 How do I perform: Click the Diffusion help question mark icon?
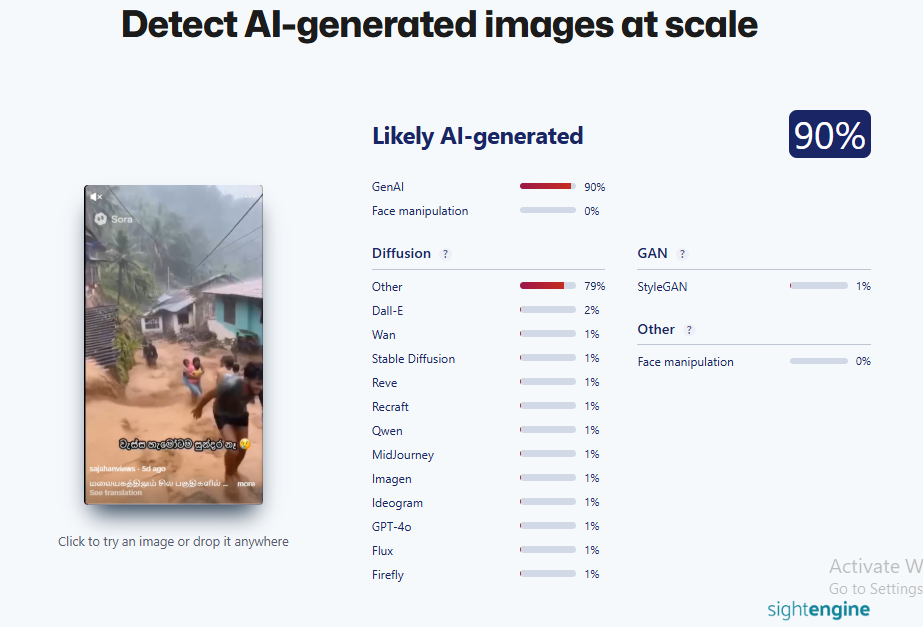tap(445, 254)
